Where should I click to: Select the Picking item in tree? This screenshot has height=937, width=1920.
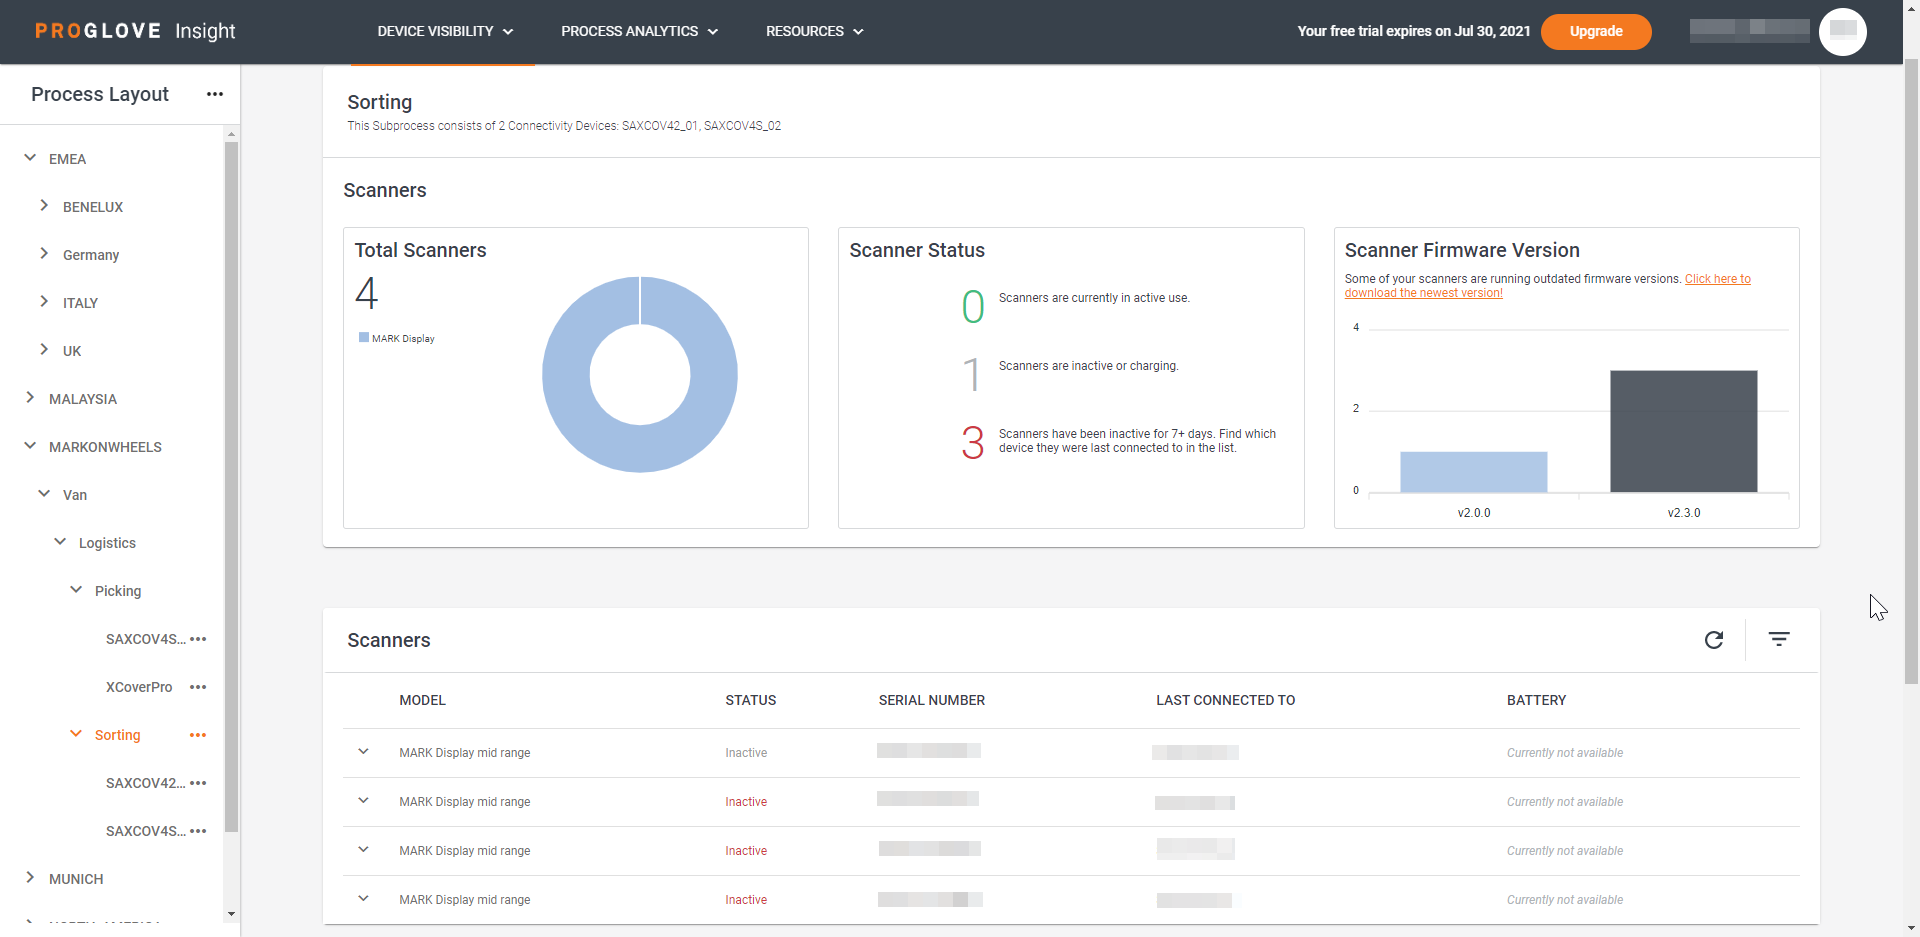(x=118, y=591)
